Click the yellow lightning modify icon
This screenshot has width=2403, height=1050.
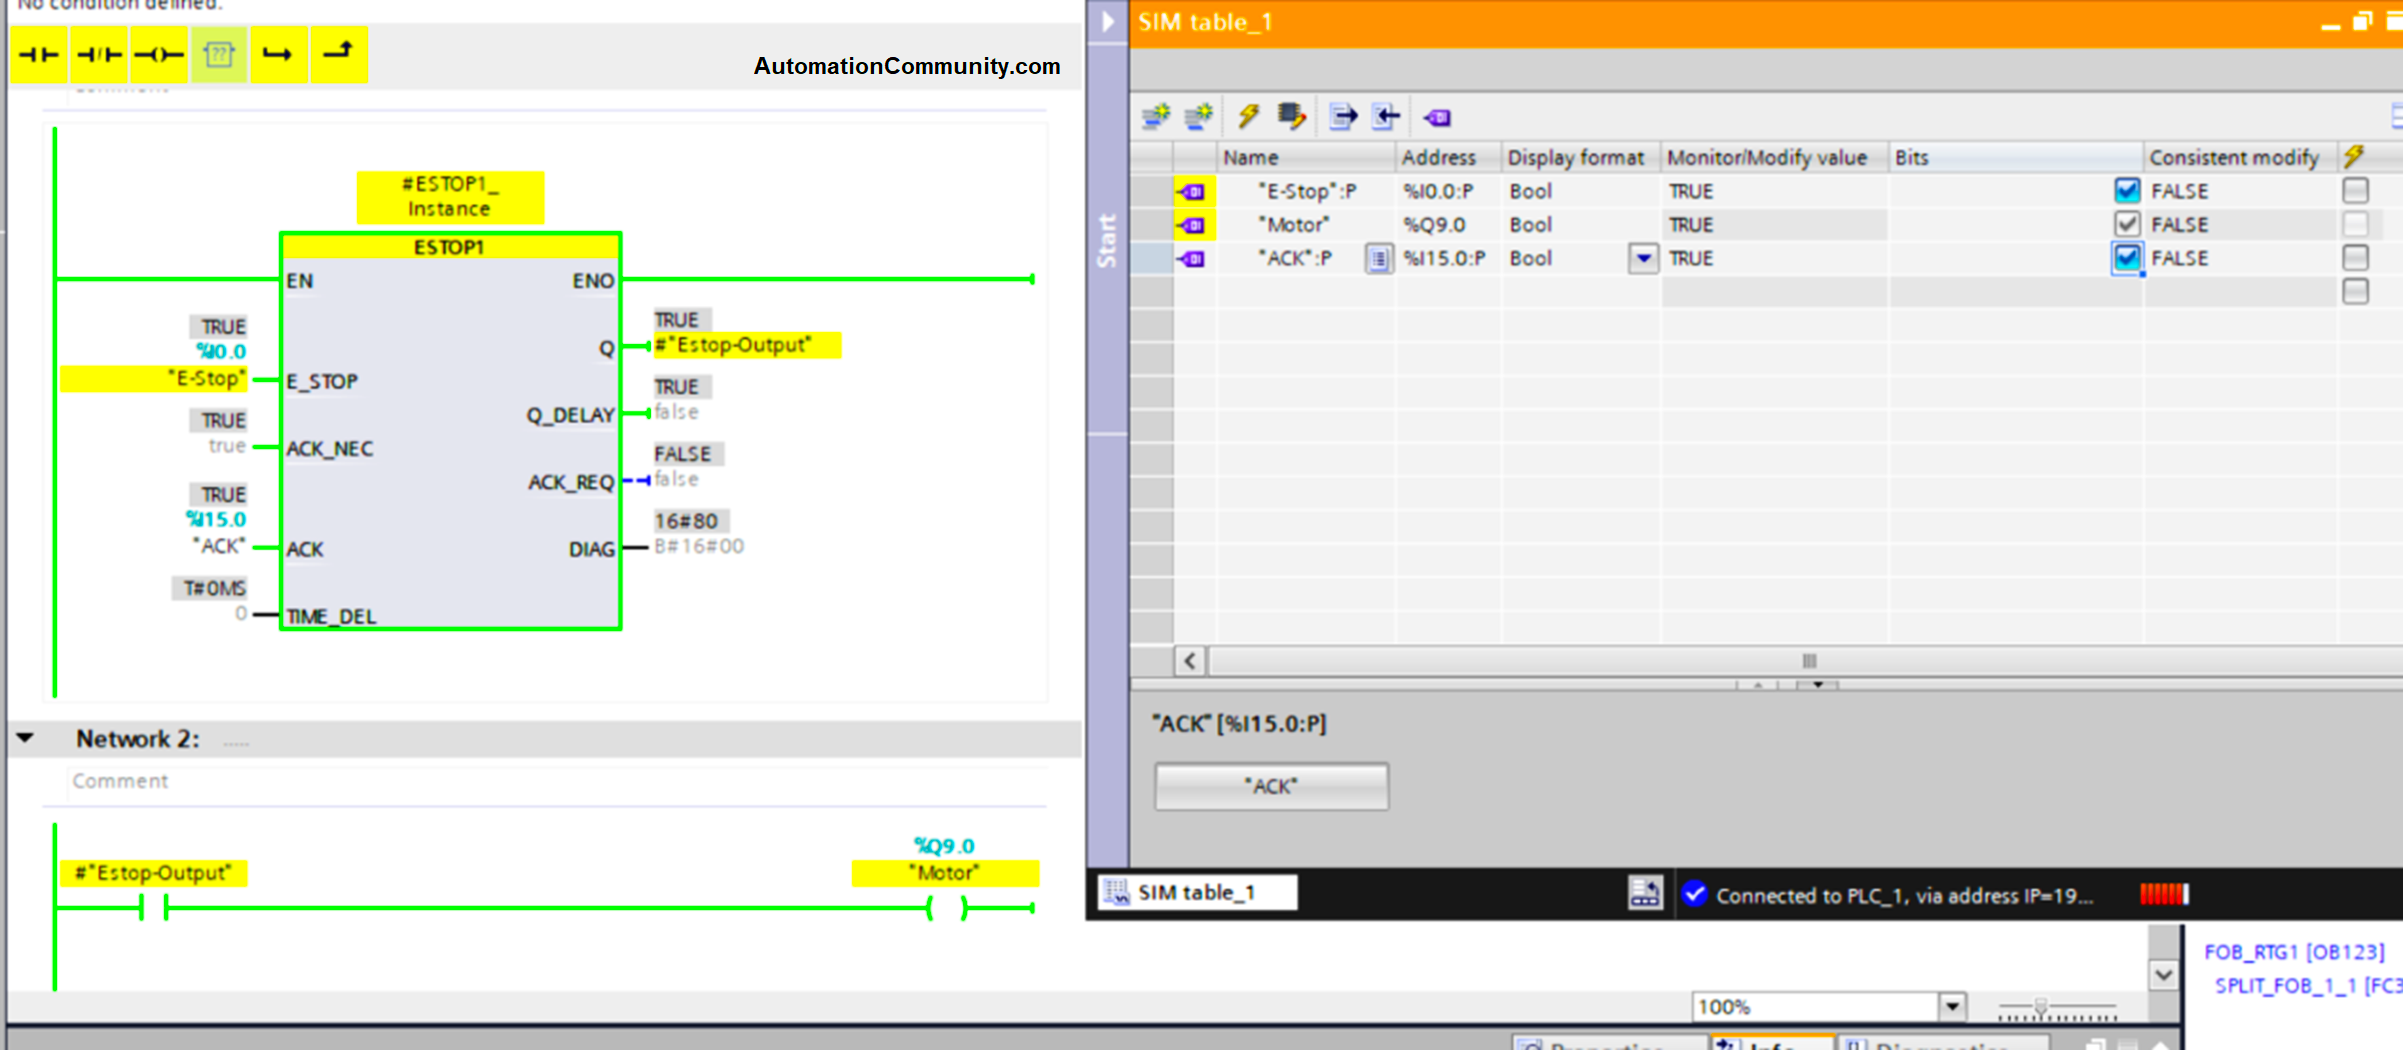[1248, 117]
